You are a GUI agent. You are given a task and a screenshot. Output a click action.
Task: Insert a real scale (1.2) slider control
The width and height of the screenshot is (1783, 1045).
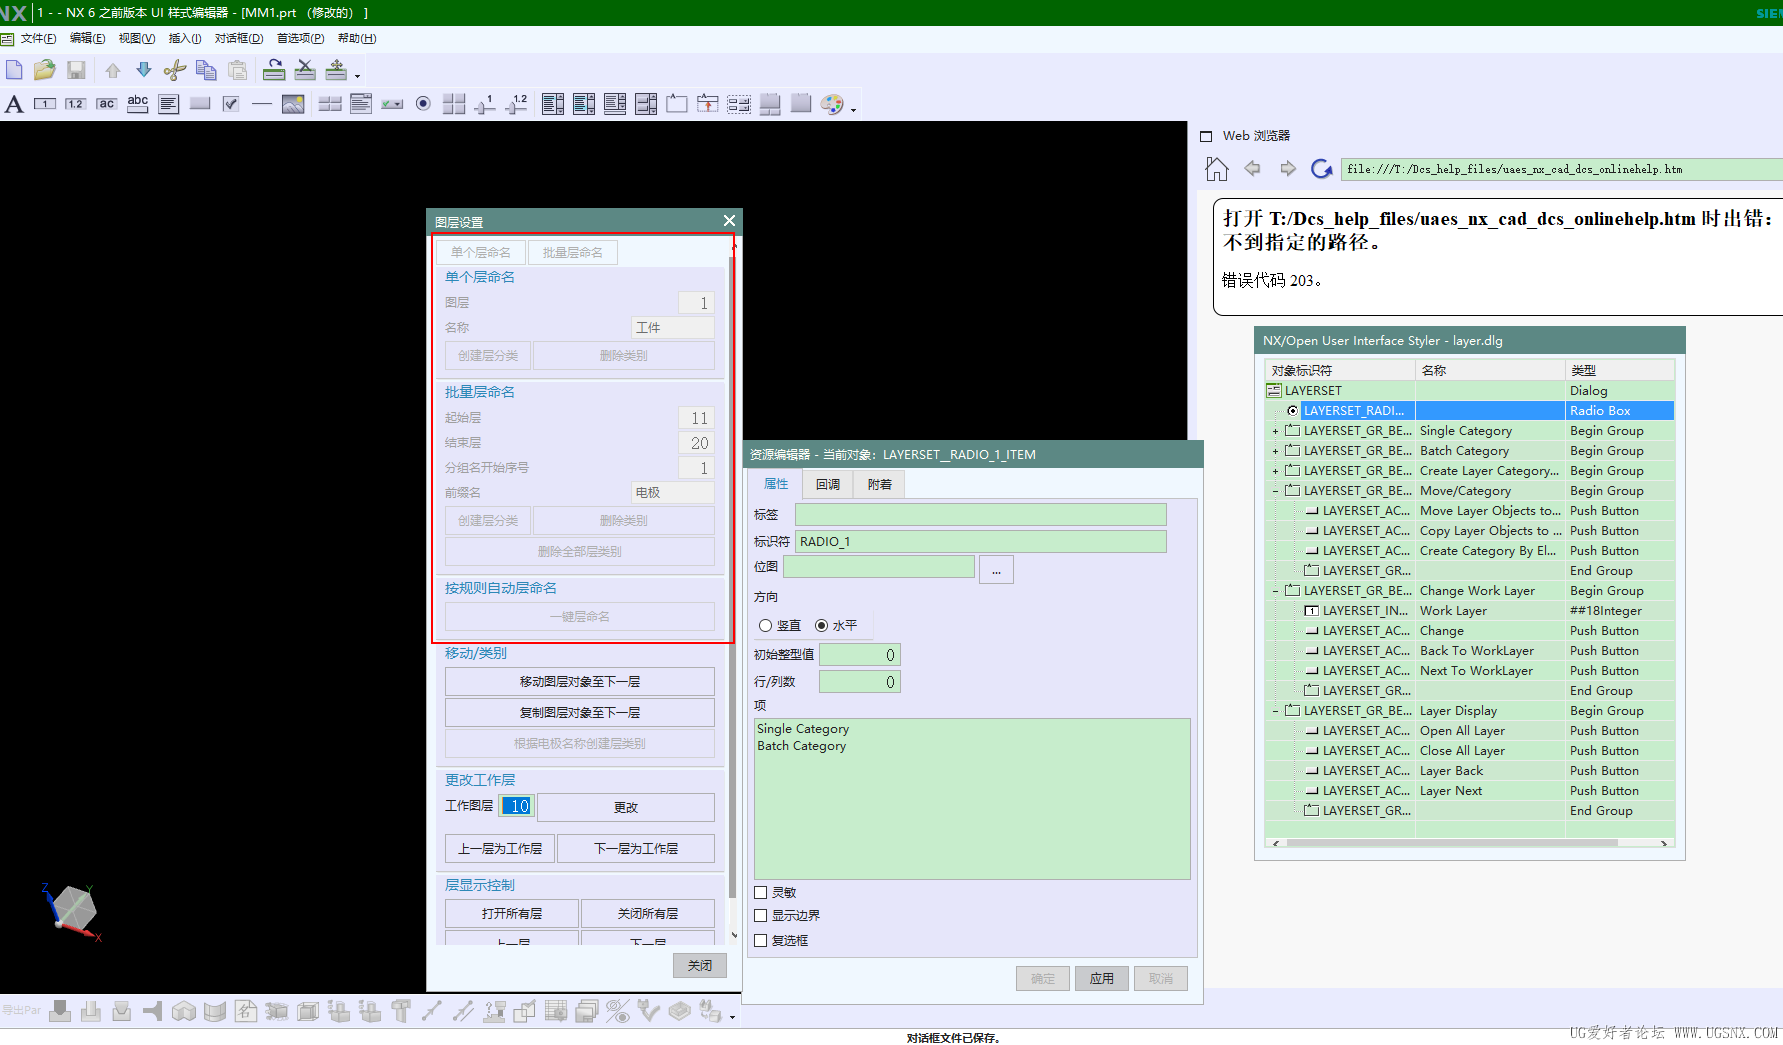(x=517, y=104)
